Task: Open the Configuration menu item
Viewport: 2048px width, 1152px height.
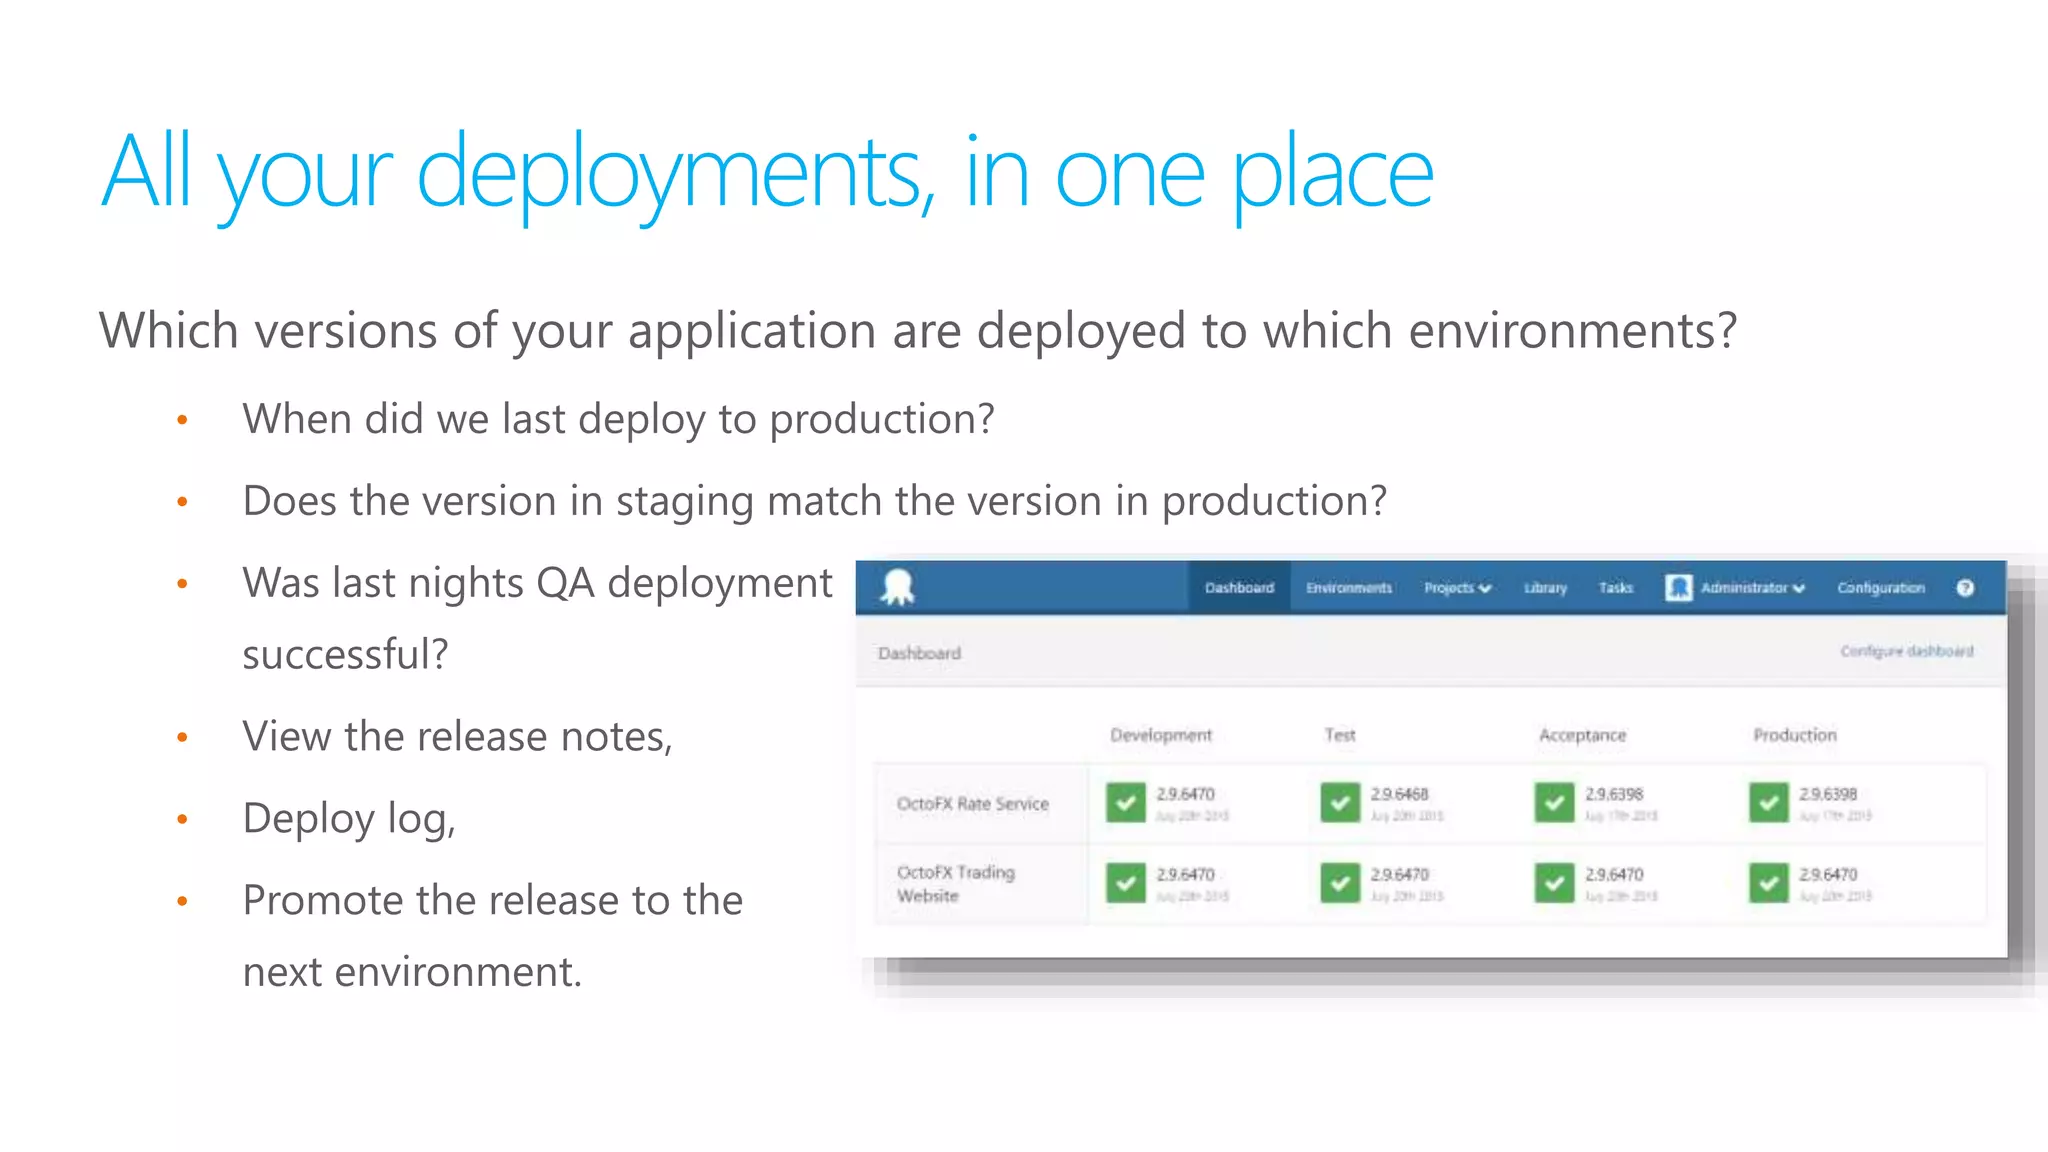Action: (1880, 588)
